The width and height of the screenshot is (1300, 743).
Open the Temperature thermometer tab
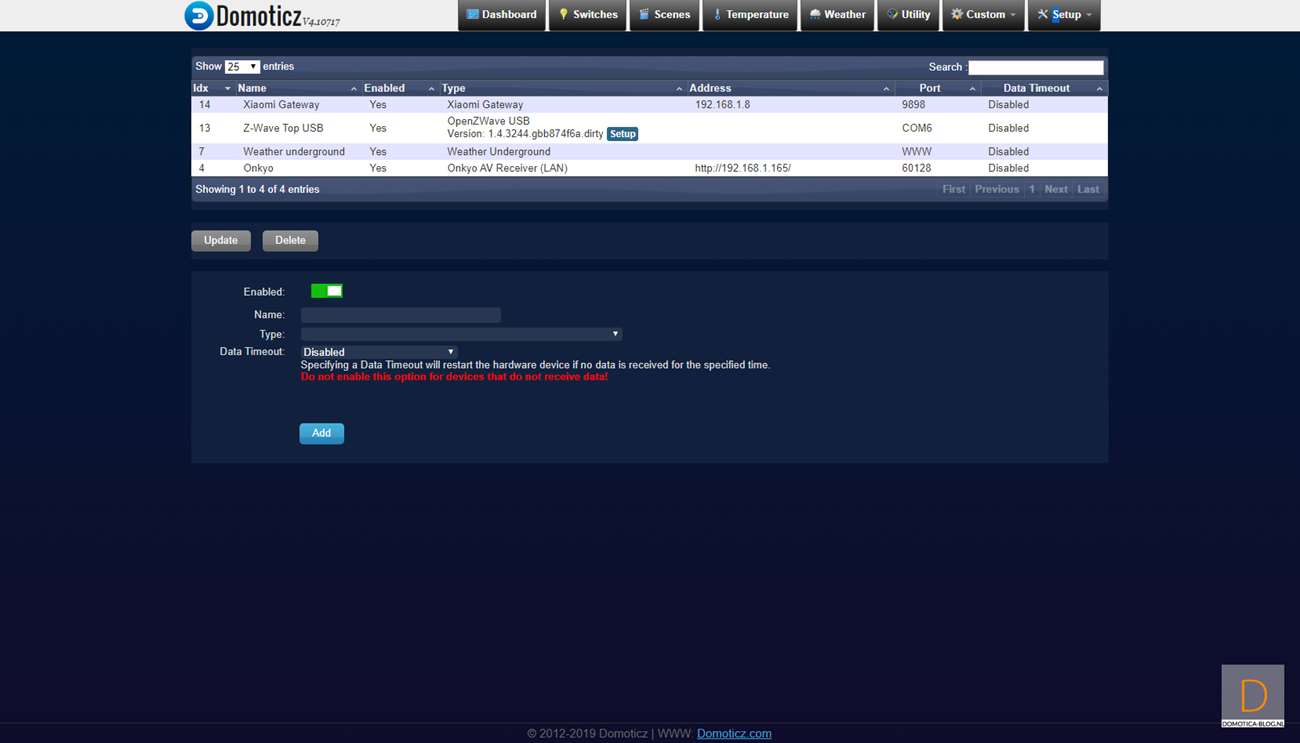point(750,15)
